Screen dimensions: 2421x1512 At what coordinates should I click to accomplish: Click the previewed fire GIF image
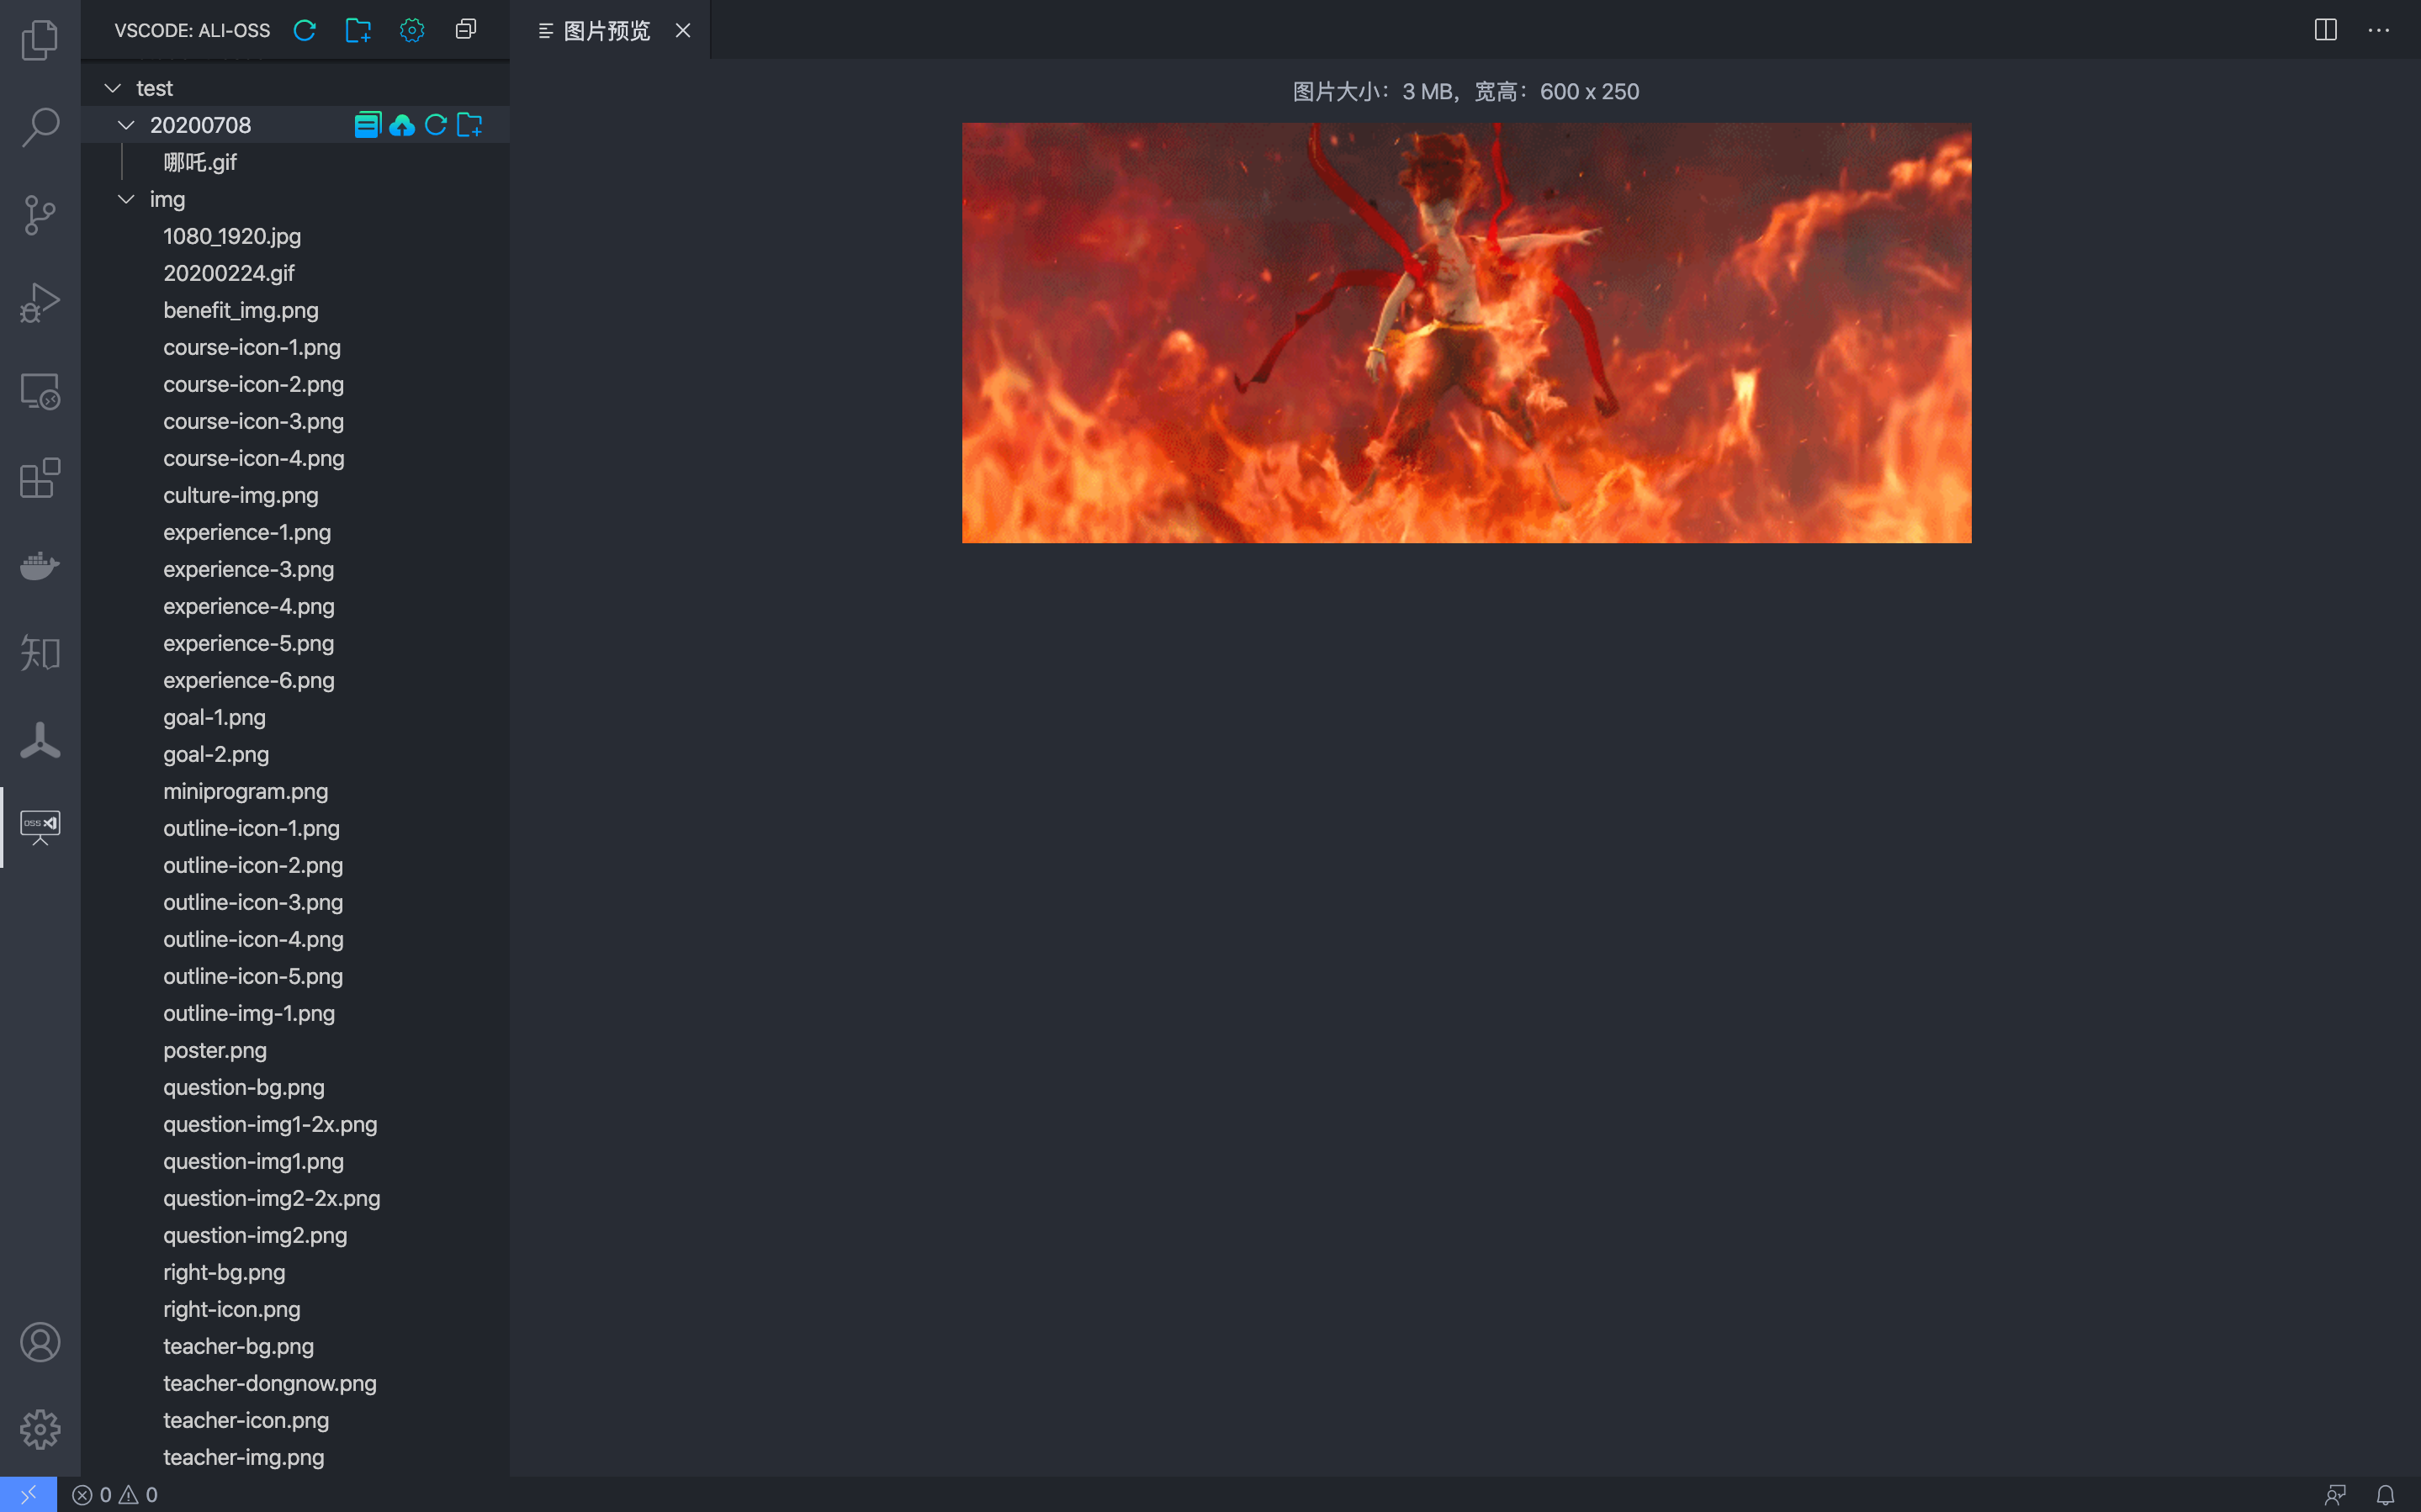(x=1466, y=333)
